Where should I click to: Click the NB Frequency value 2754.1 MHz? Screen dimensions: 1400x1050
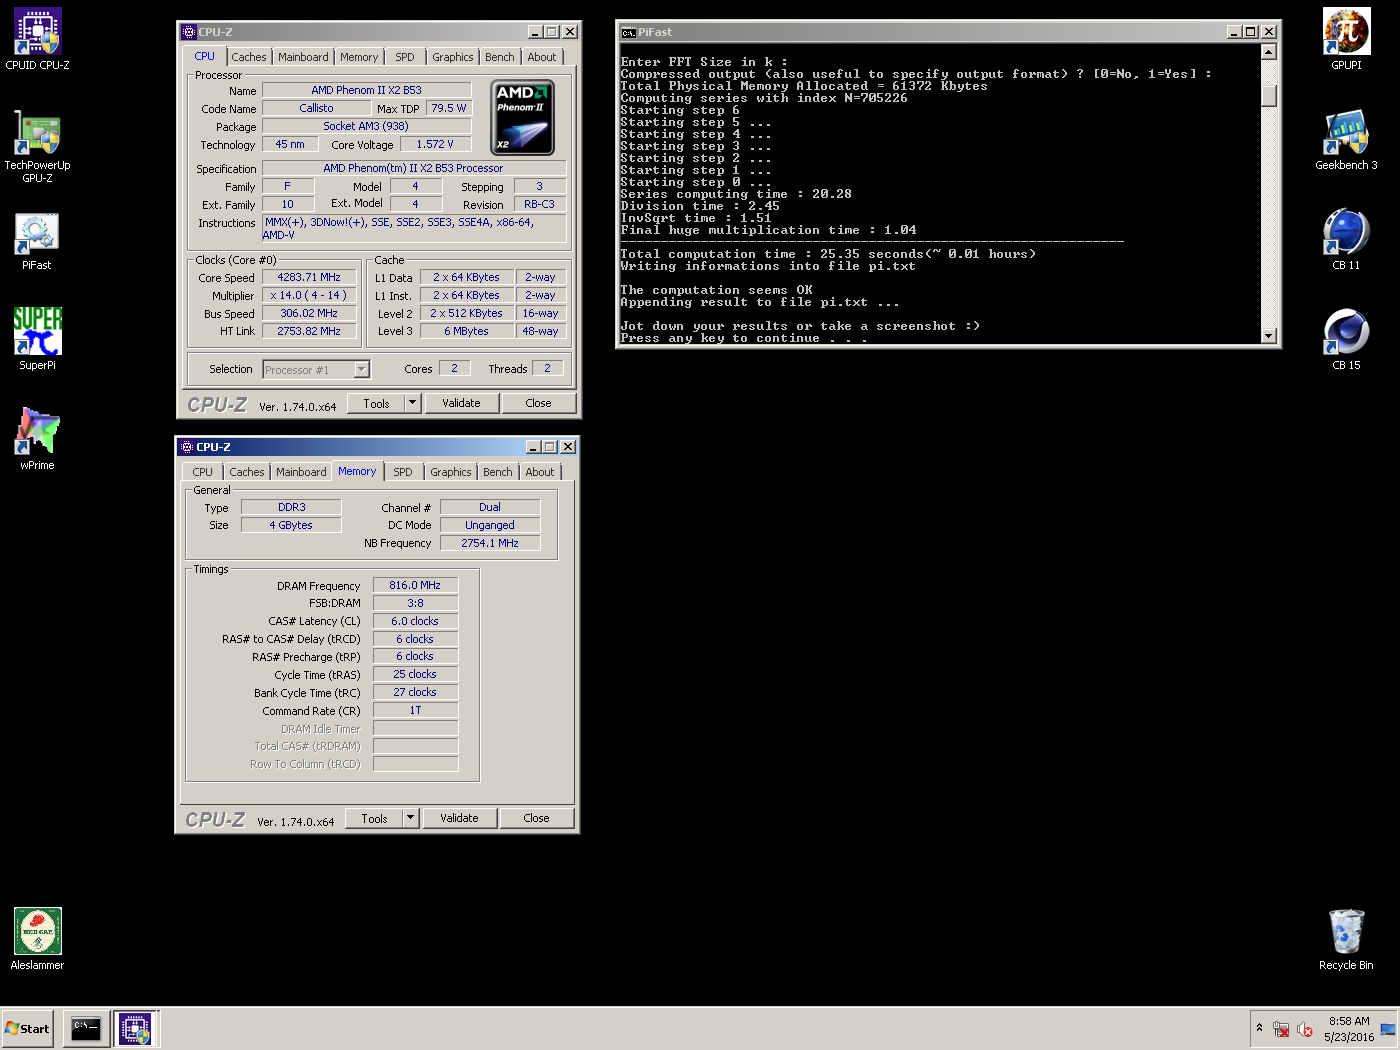(x=490, y=543)
